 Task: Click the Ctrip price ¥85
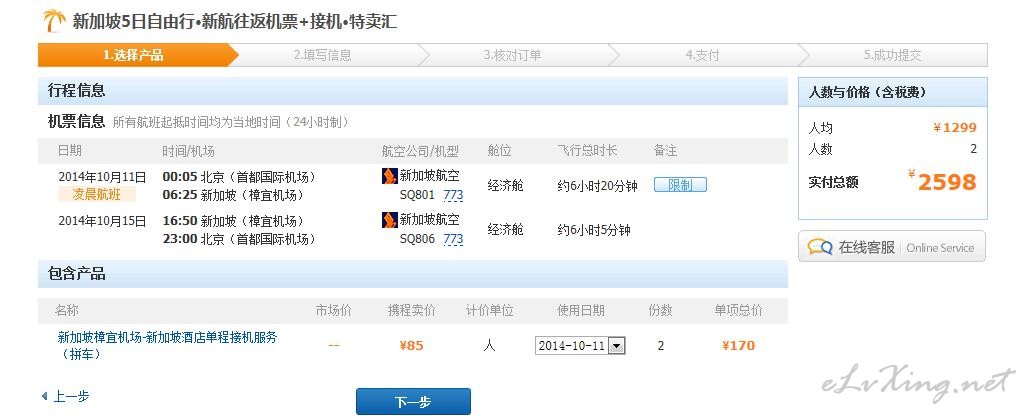click(412, 345)
